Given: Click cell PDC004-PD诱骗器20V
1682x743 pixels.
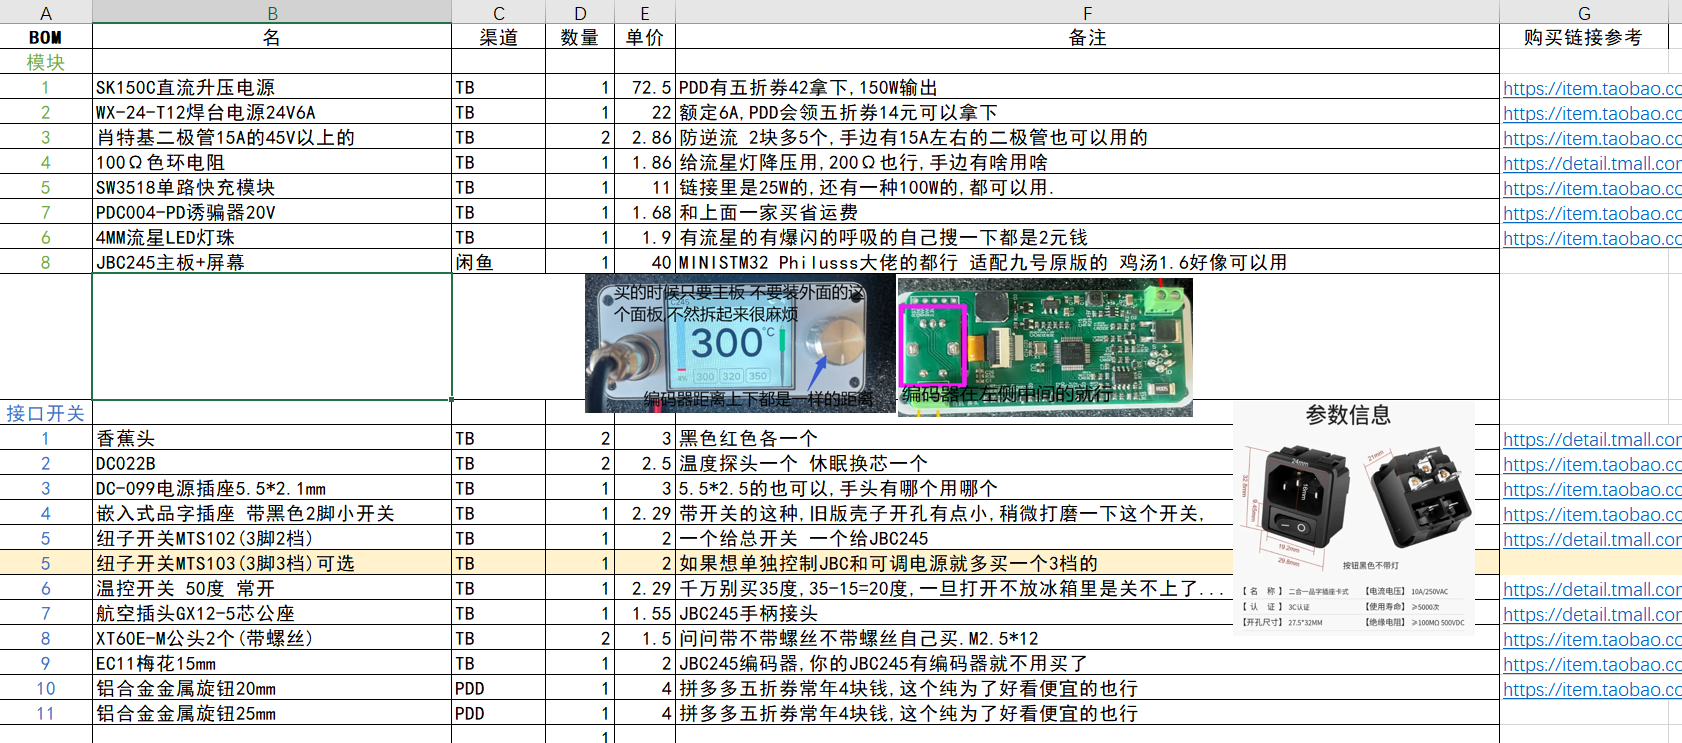Looking at the screenshot, I should pyautogui.click(x=272, y=212).
